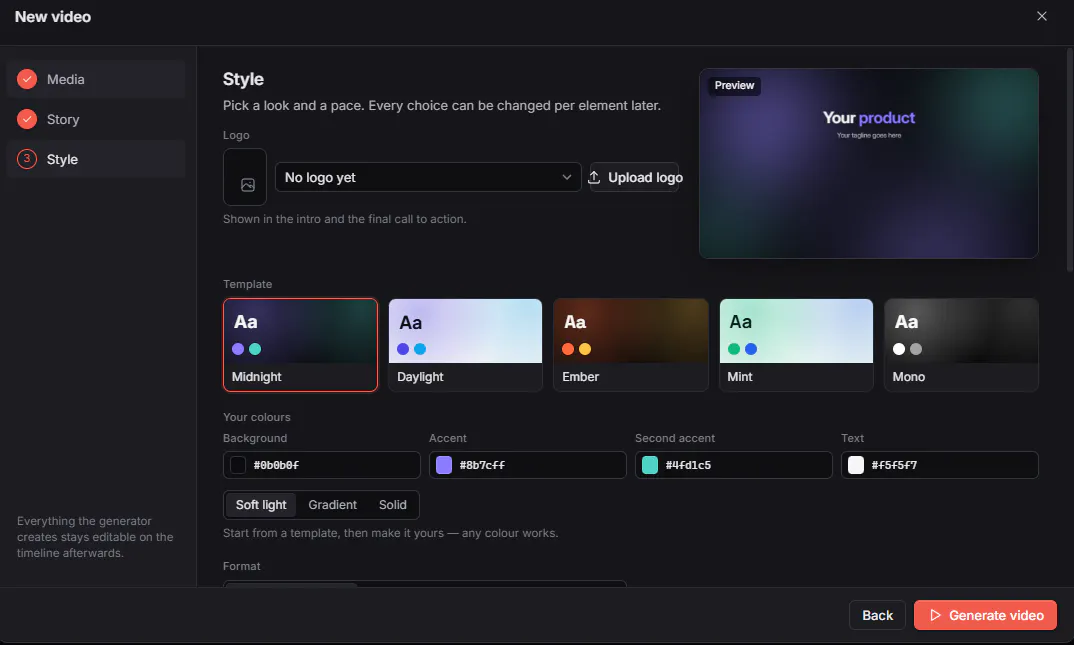The image size is (1074, 645).
Task: Click the step 3 Style number icon
Action: click(x=27, y=160)
